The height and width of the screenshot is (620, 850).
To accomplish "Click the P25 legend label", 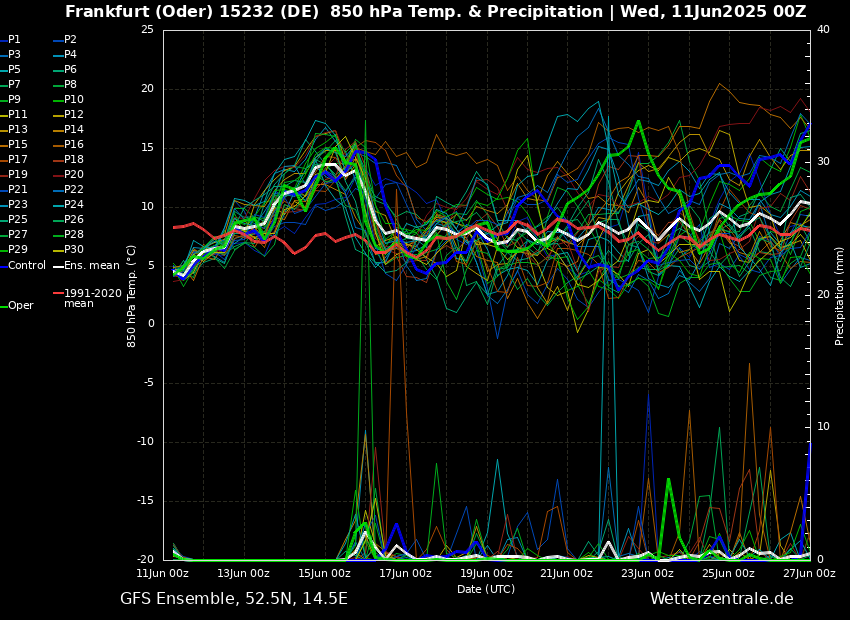I will [14, 219].
